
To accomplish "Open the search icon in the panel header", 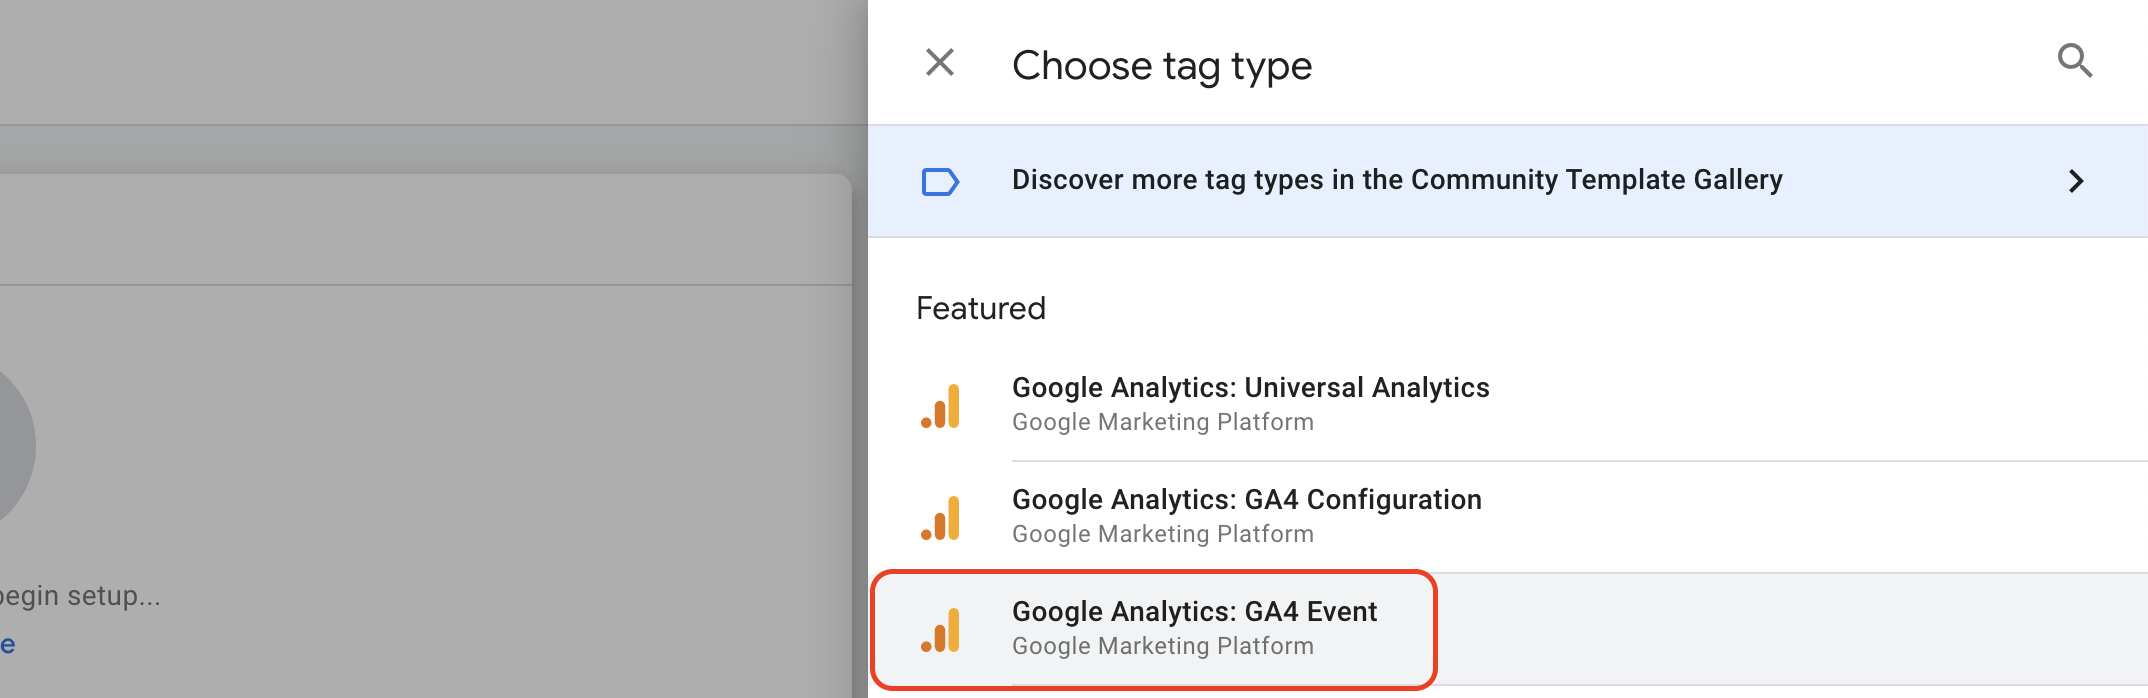I will pos(2074,61).
